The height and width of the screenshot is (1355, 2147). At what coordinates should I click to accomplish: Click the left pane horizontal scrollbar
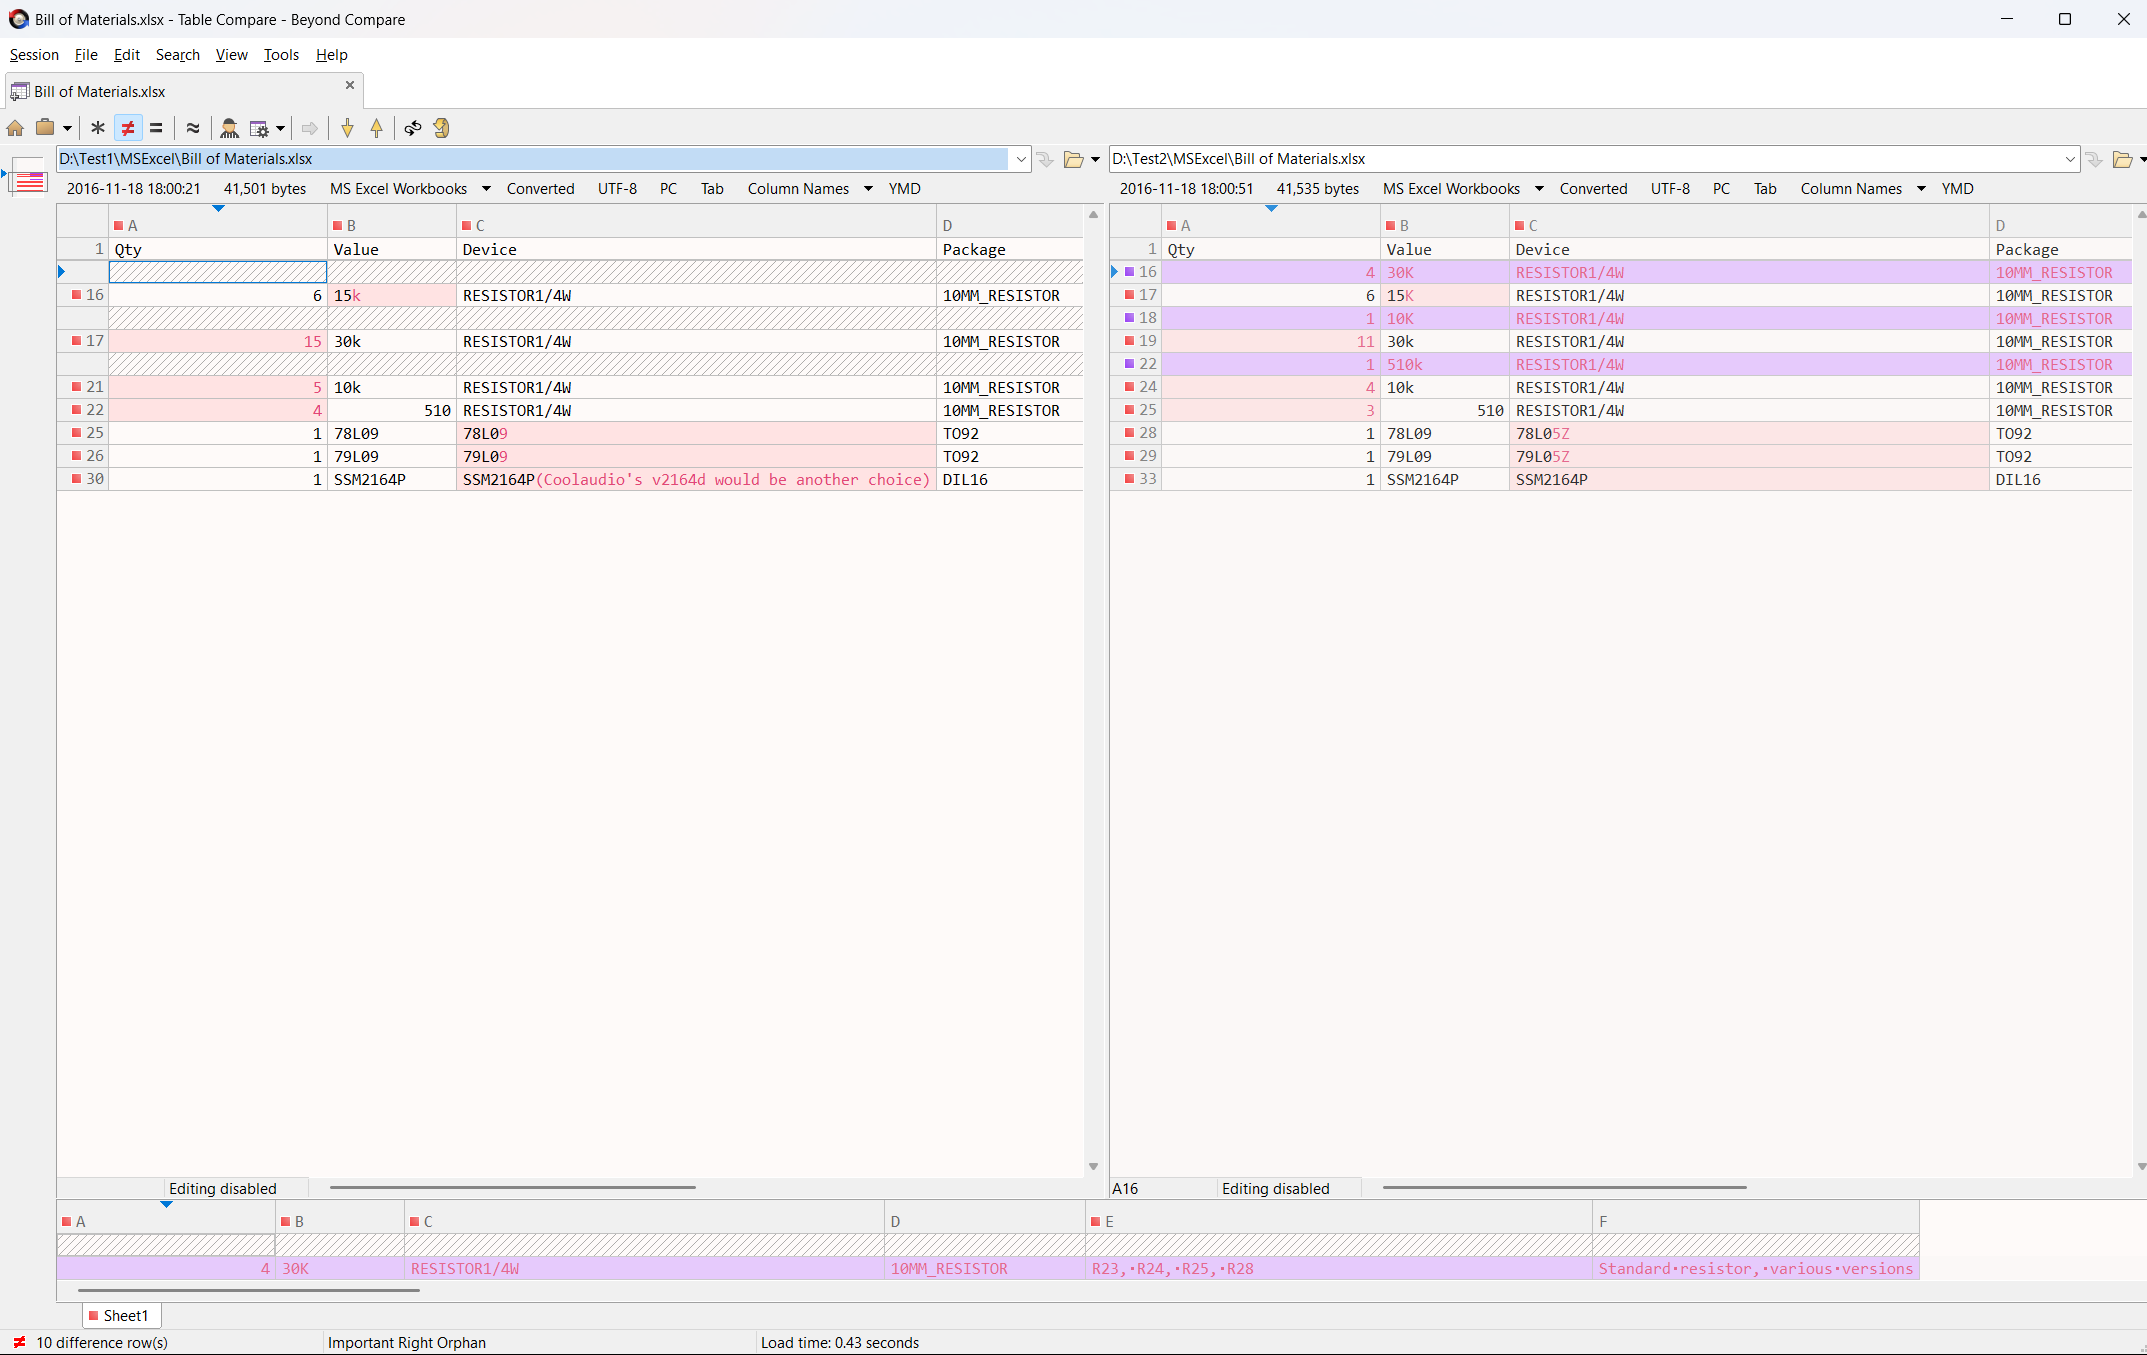(512, 1188)
